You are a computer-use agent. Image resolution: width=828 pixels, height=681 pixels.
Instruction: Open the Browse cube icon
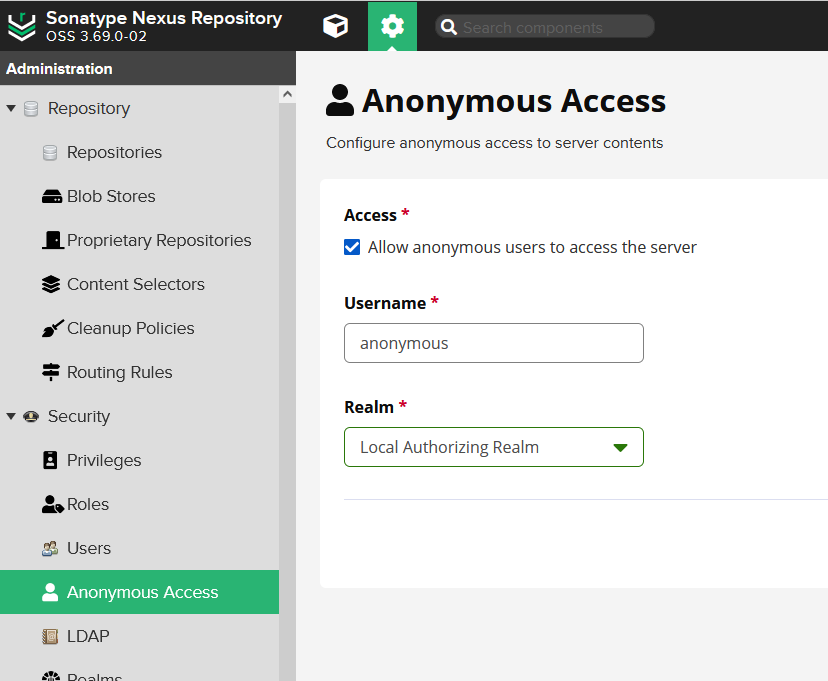(336, 26)
